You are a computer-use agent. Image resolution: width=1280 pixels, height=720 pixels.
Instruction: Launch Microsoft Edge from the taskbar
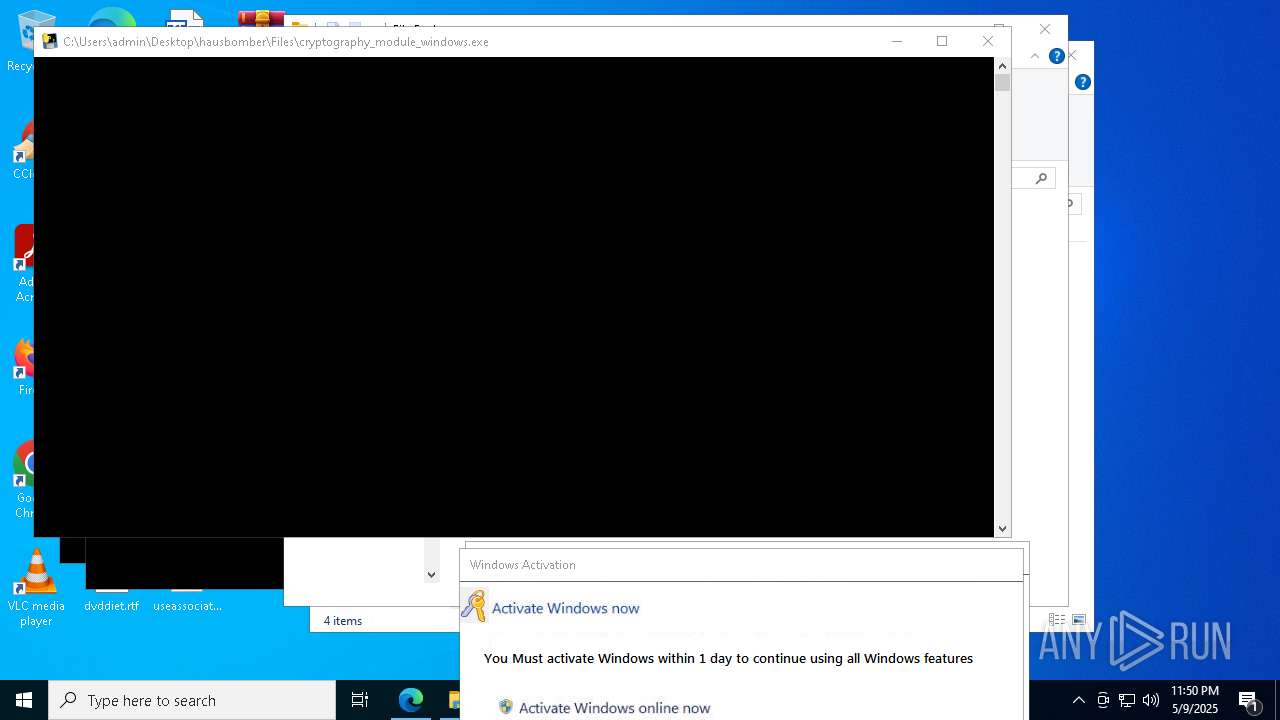click(410, 700)
